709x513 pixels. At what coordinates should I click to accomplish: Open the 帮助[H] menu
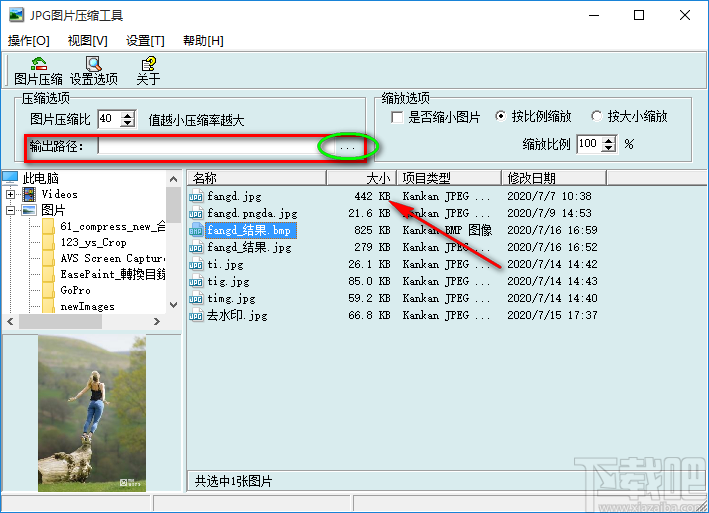203,41
